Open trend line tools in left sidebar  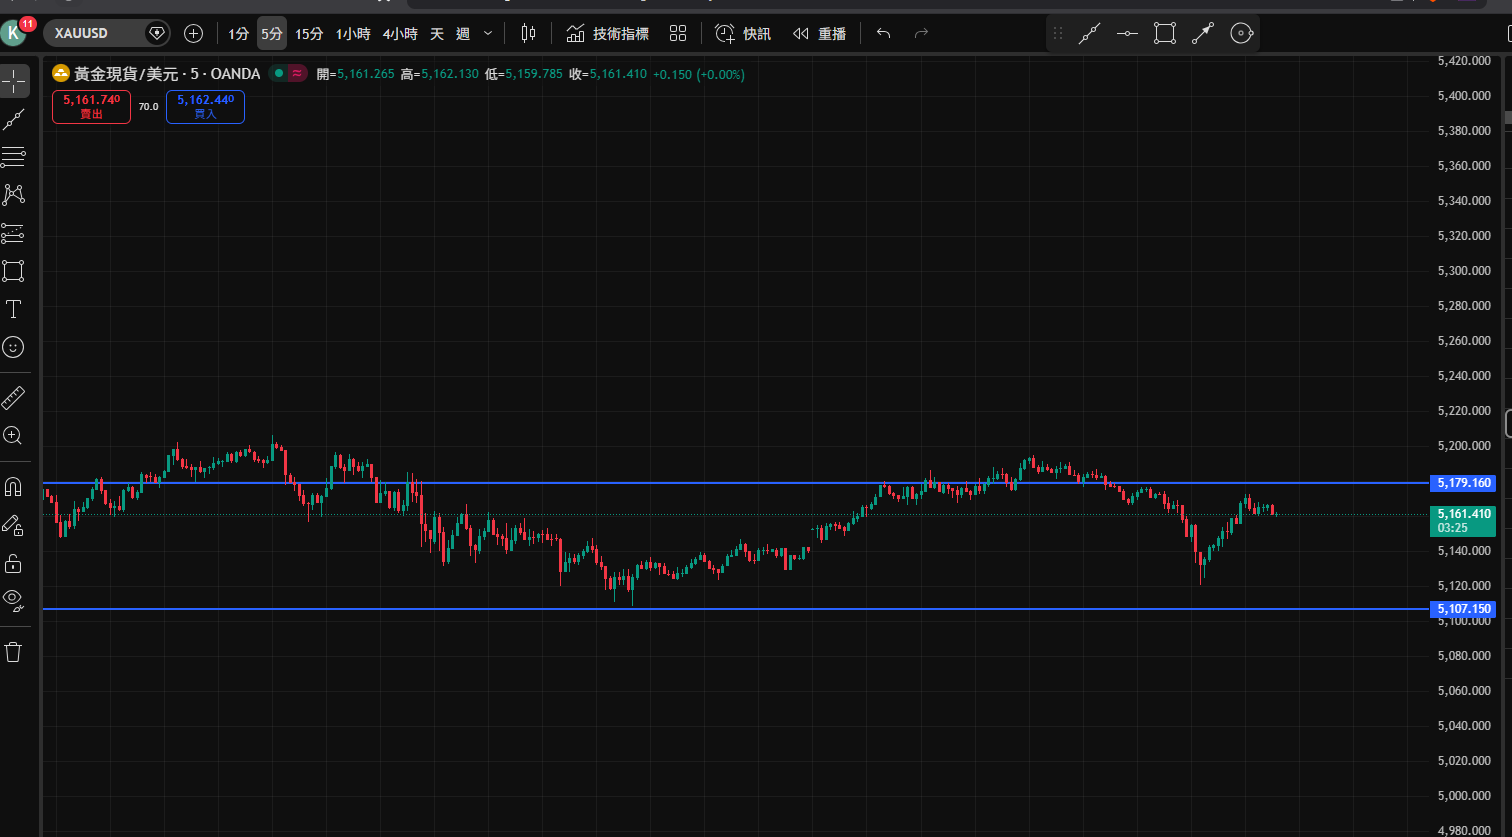click(14, 120)
